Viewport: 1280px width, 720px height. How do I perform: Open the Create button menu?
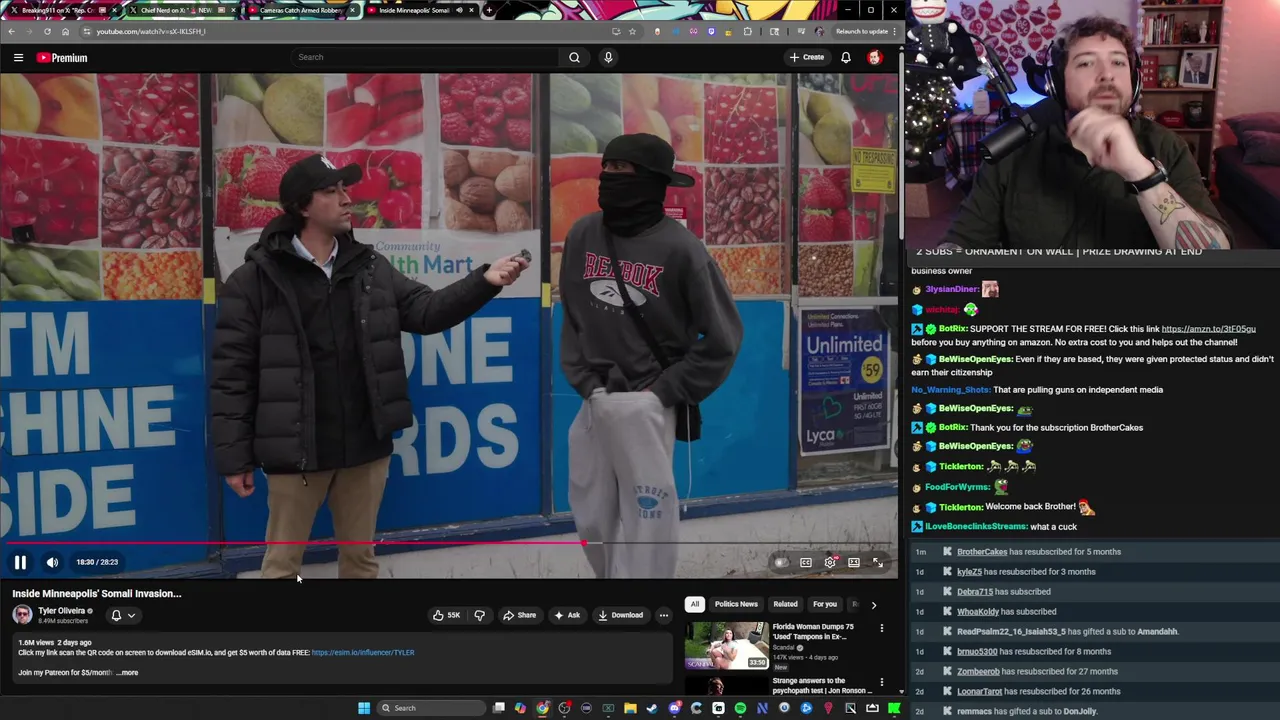click(807, 57)
